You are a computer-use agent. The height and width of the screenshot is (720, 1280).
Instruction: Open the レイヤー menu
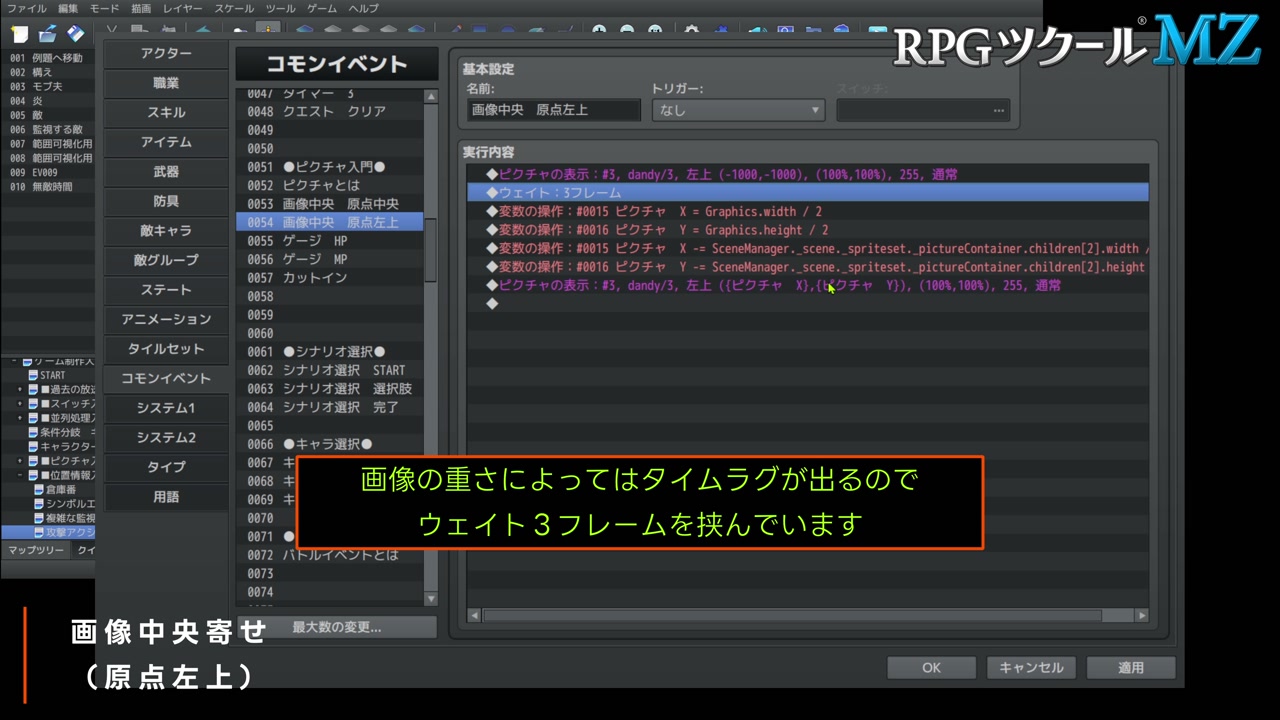183,8
